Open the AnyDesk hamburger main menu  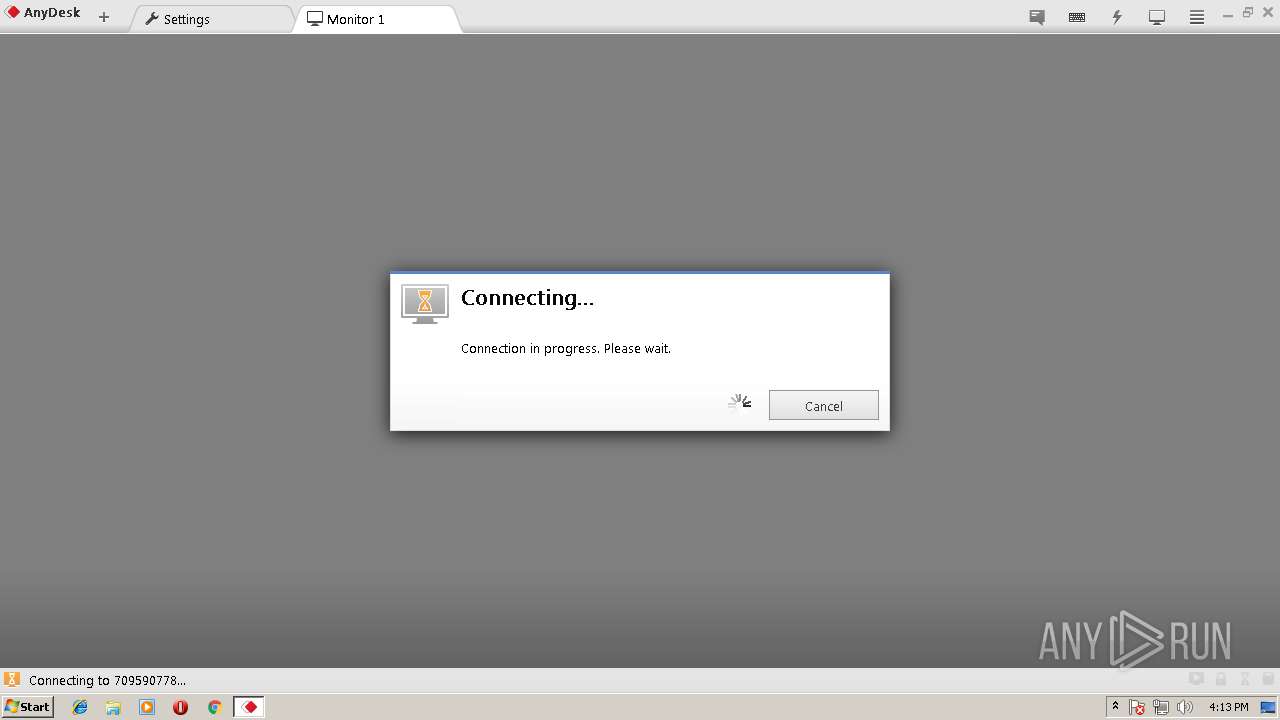(1196, 17)
